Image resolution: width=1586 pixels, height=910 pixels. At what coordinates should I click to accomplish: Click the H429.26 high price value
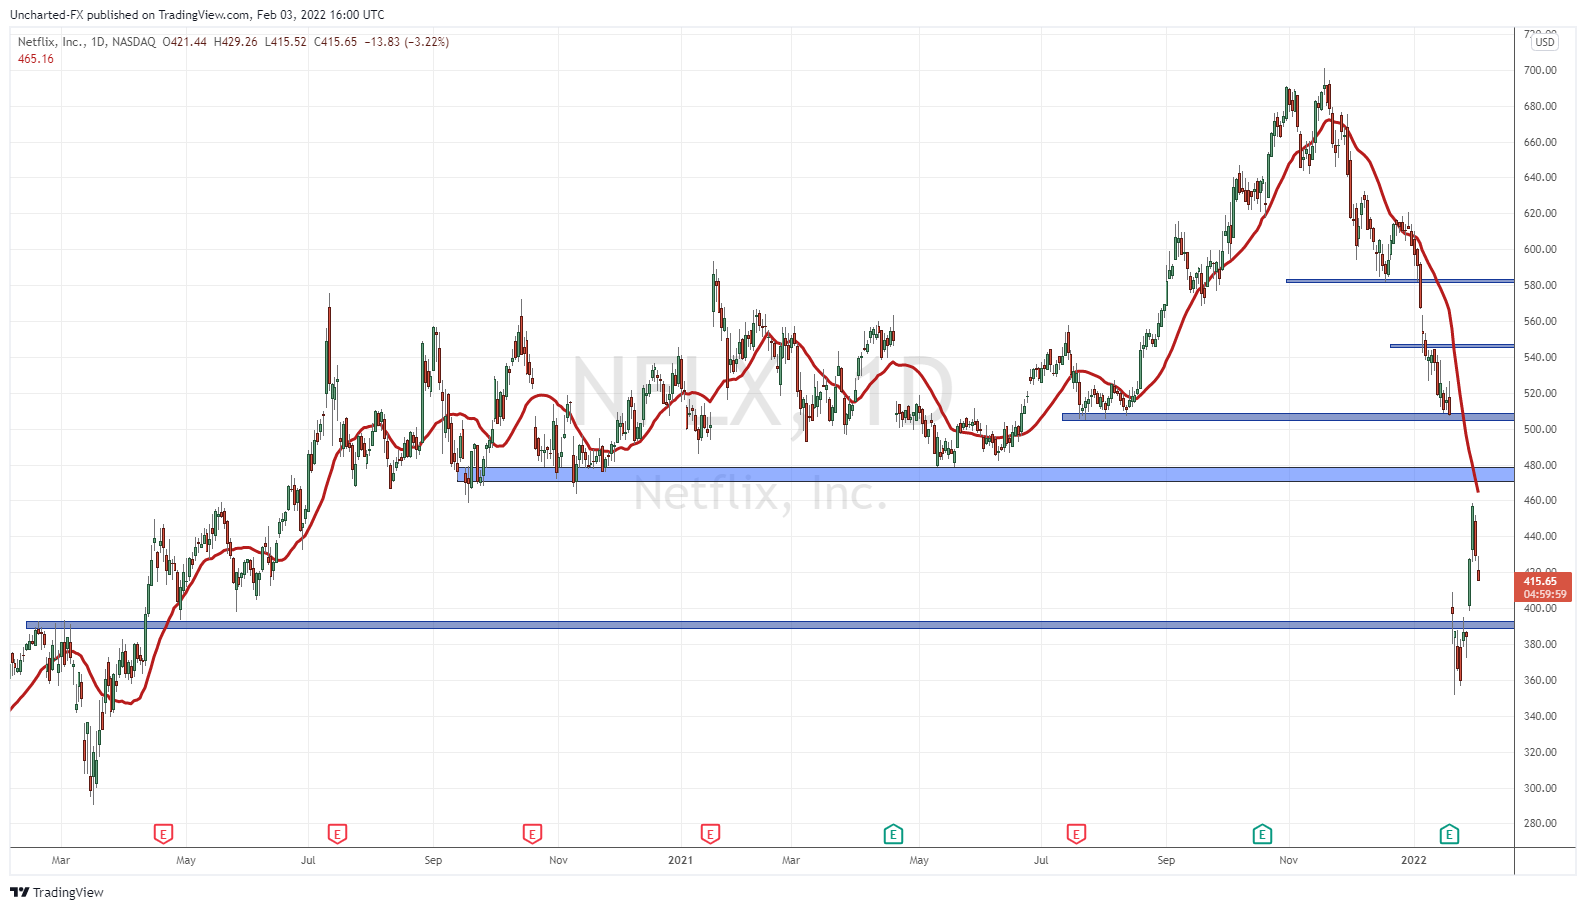coord(236,42)
